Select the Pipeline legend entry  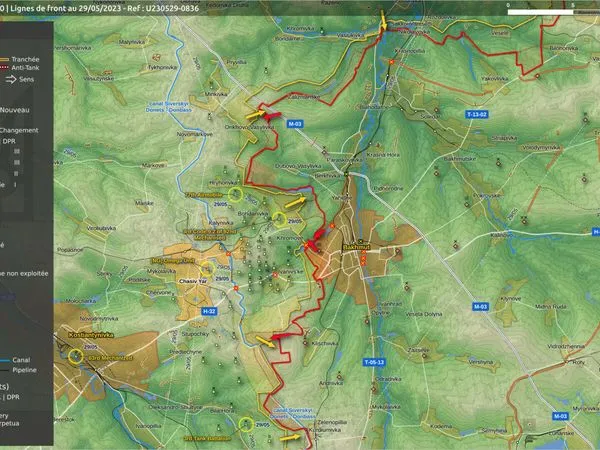pyautogui.click(x=18, y=370)
